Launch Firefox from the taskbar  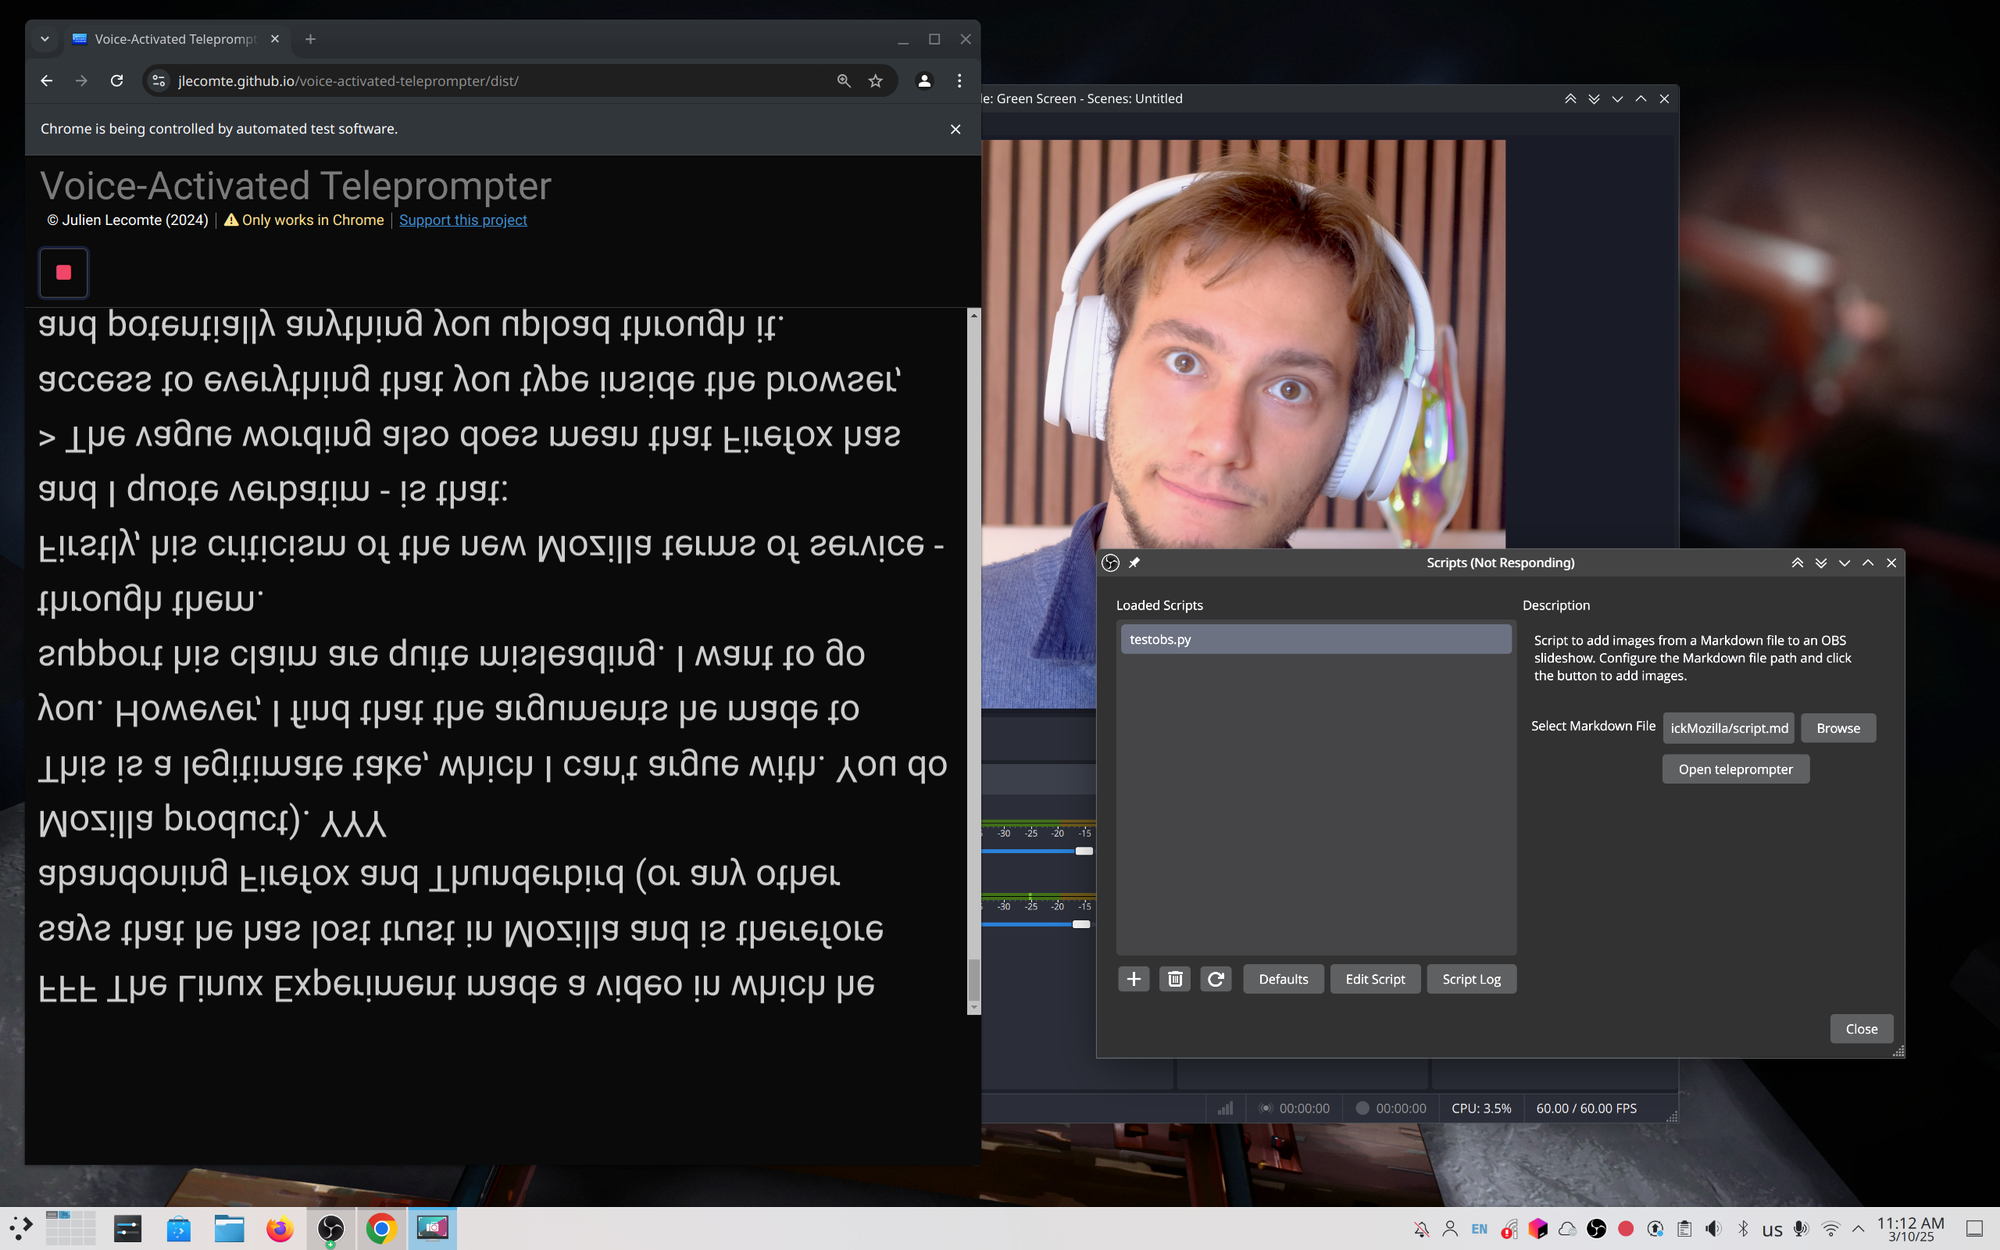click(x=280, y=1228)
